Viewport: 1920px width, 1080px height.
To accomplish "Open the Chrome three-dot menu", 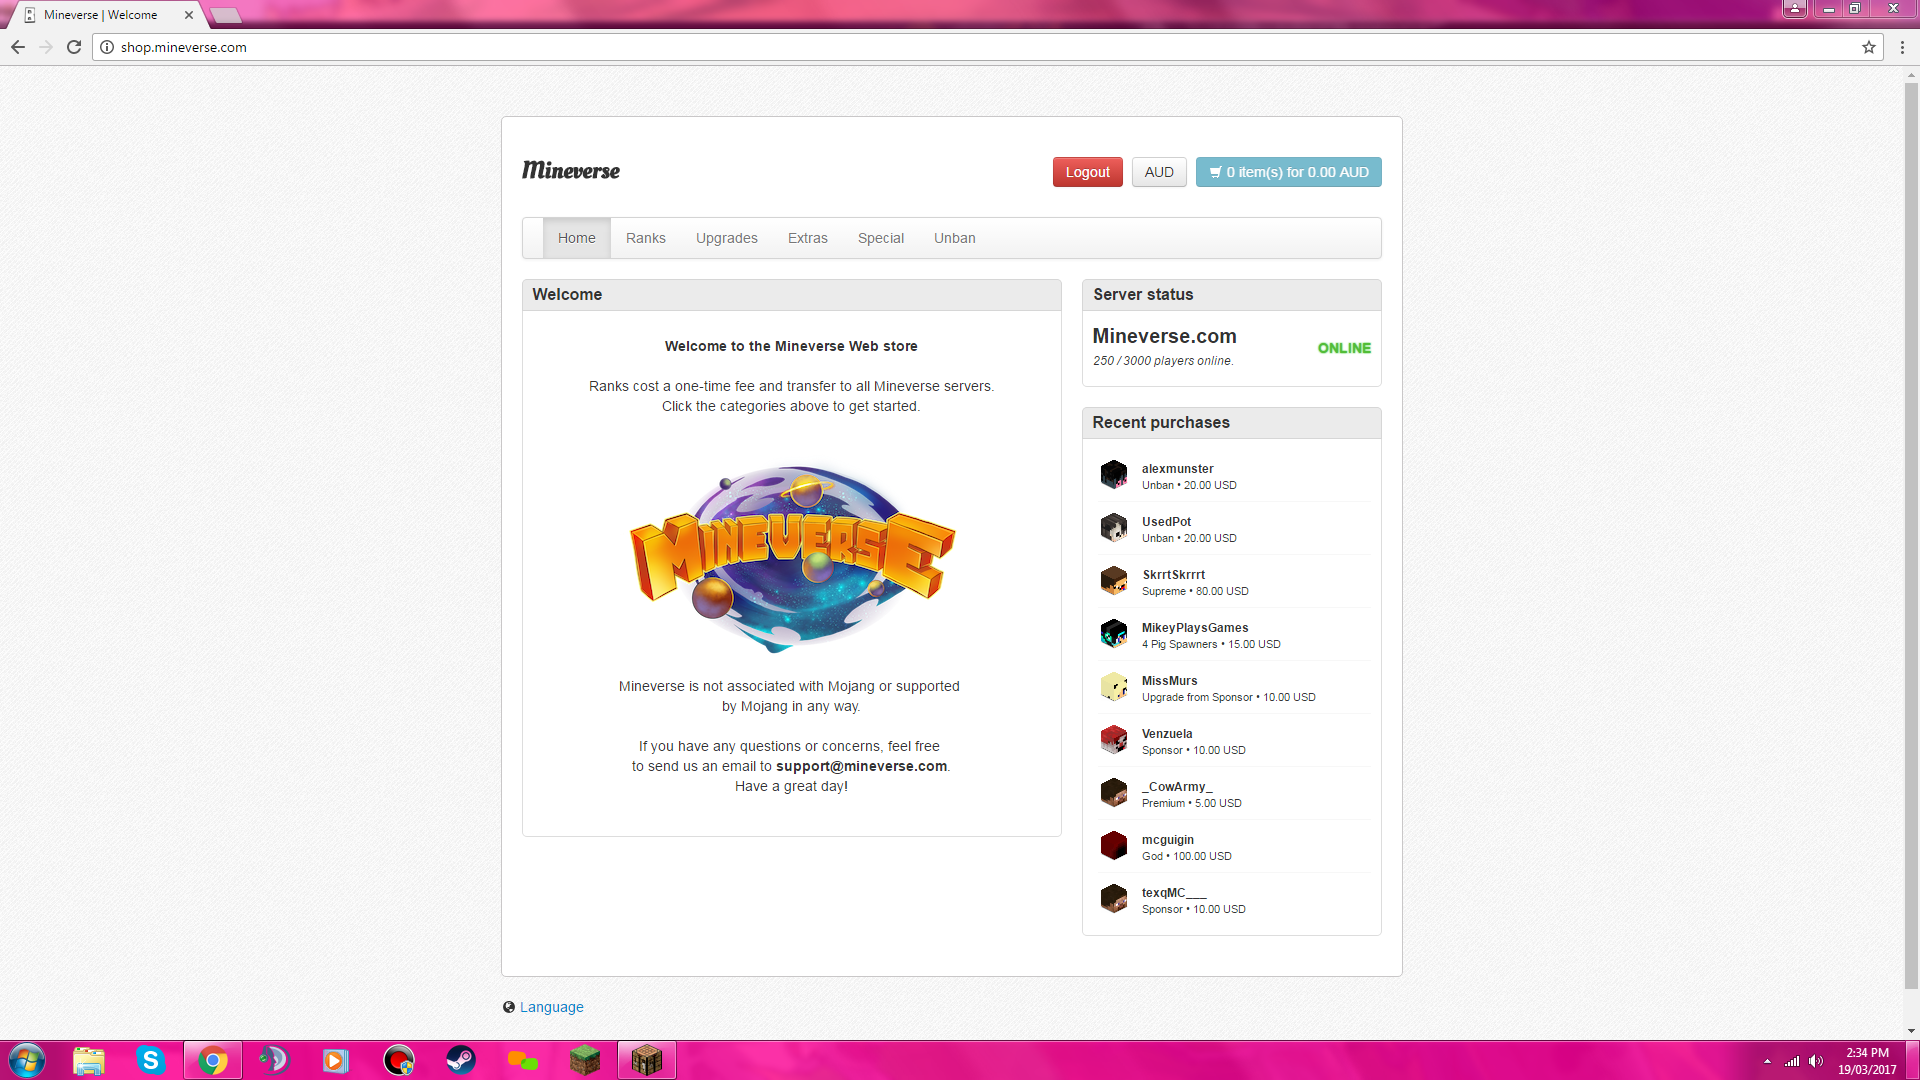I will [x=1902, y=47].
